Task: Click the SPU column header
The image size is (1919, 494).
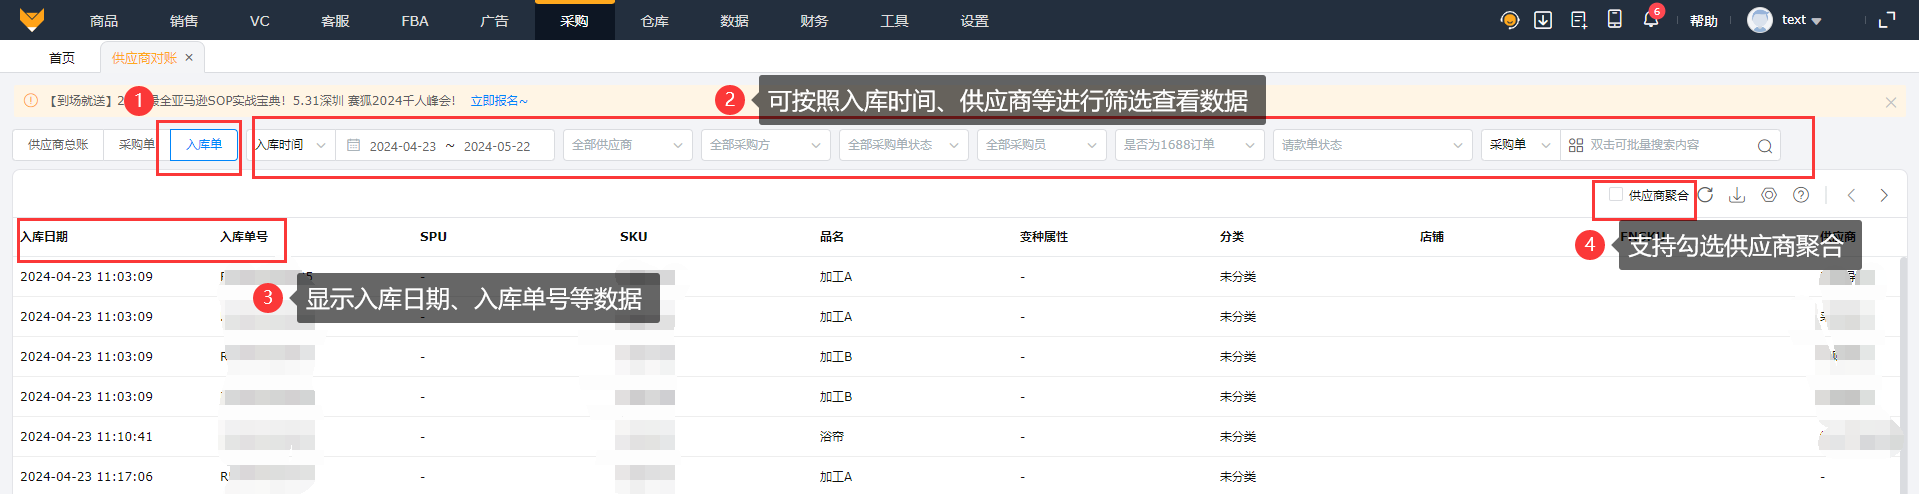Action: coord(433,237)
